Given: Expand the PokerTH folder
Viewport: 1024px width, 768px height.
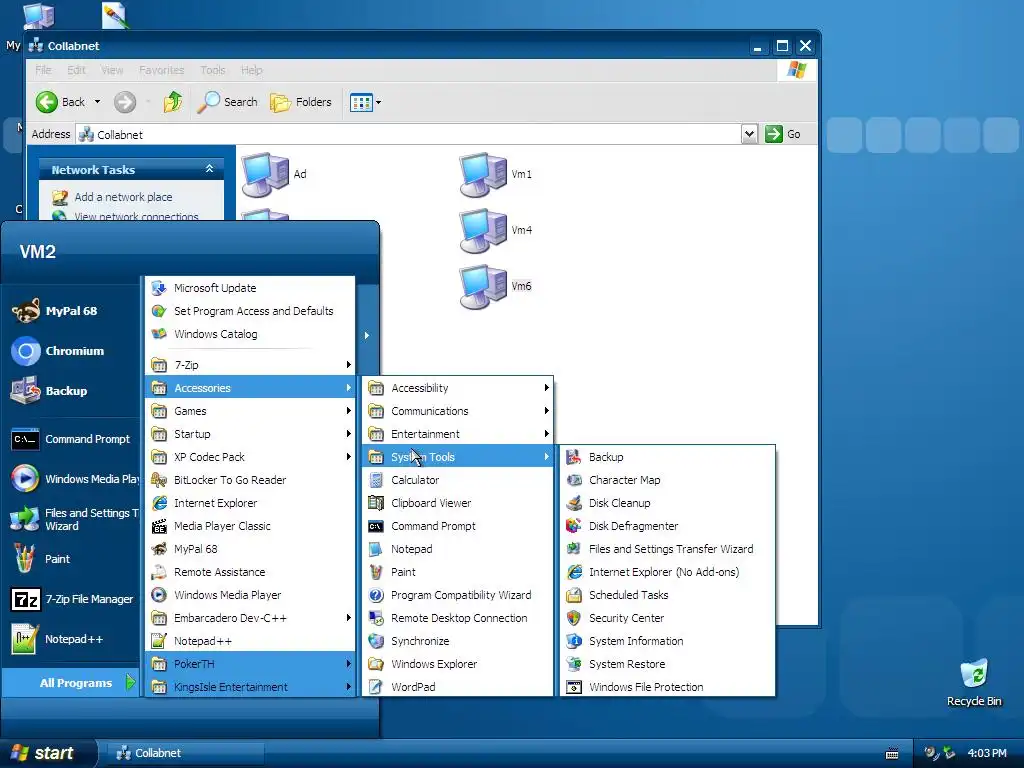Looking at the screenshot, I should pos(250,664).
